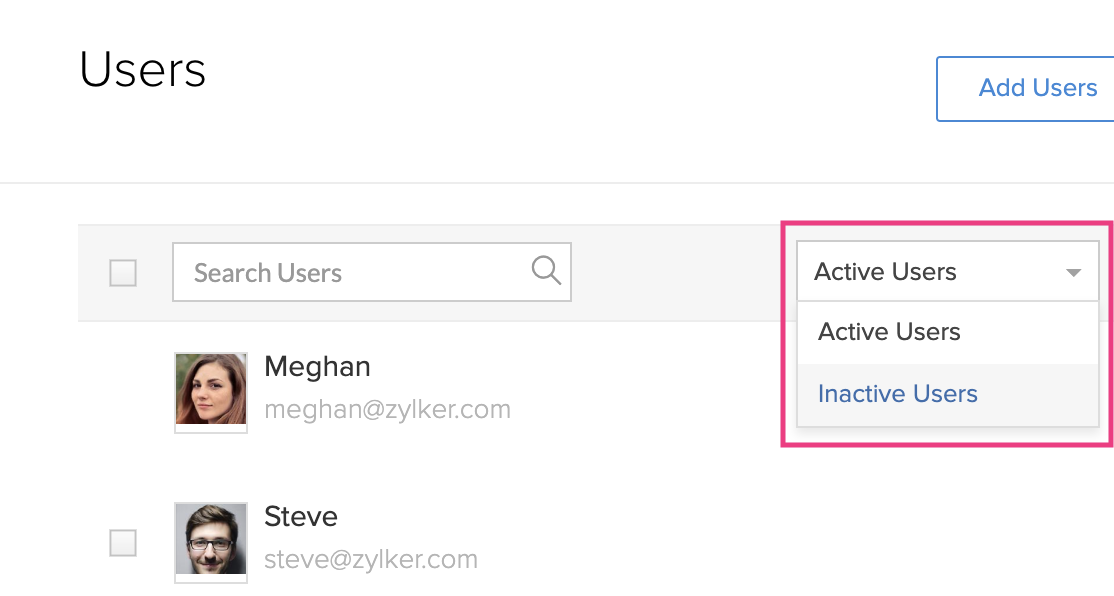Open Steve's user name link

(x=301, y=517)
